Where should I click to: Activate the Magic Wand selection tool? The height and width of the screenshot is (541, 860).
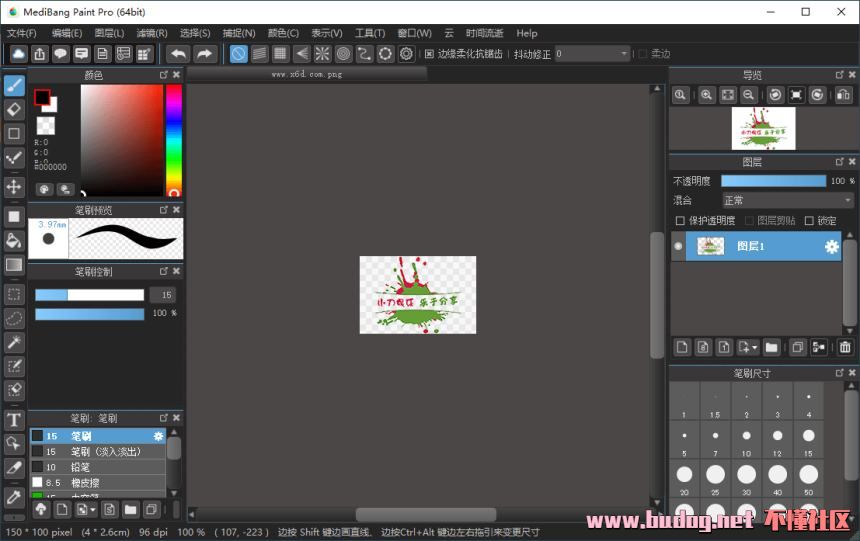14,343
